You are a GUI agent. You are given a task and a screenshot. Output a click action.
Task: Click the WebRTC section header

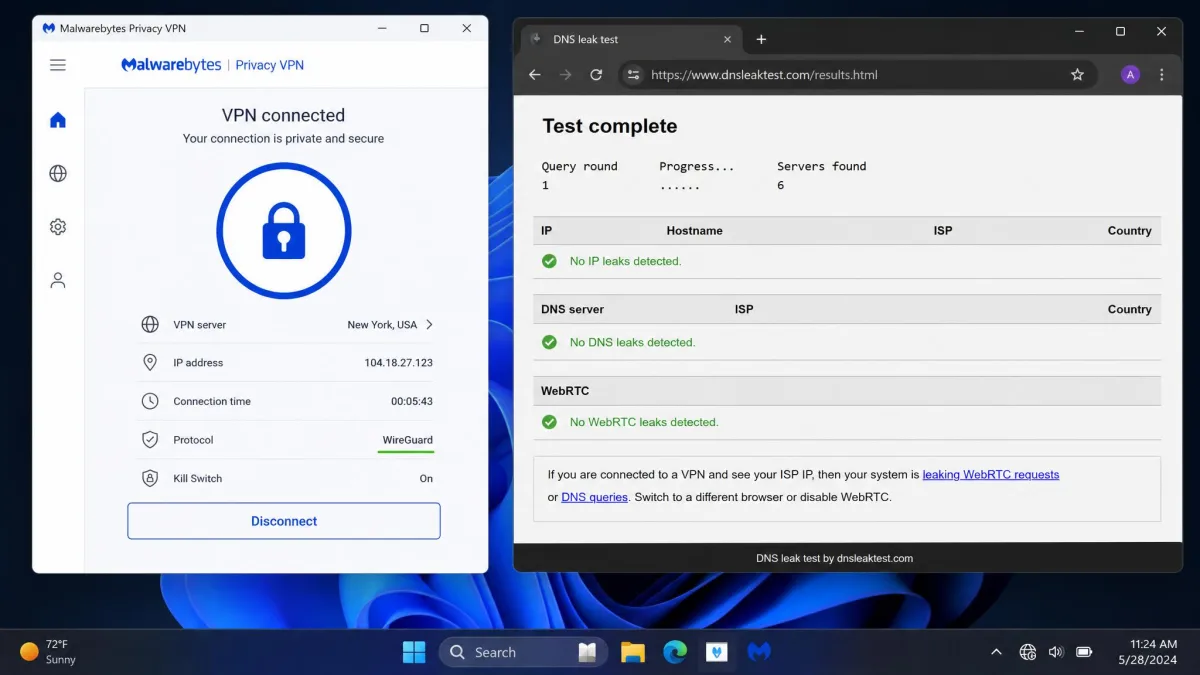[565, 391]
